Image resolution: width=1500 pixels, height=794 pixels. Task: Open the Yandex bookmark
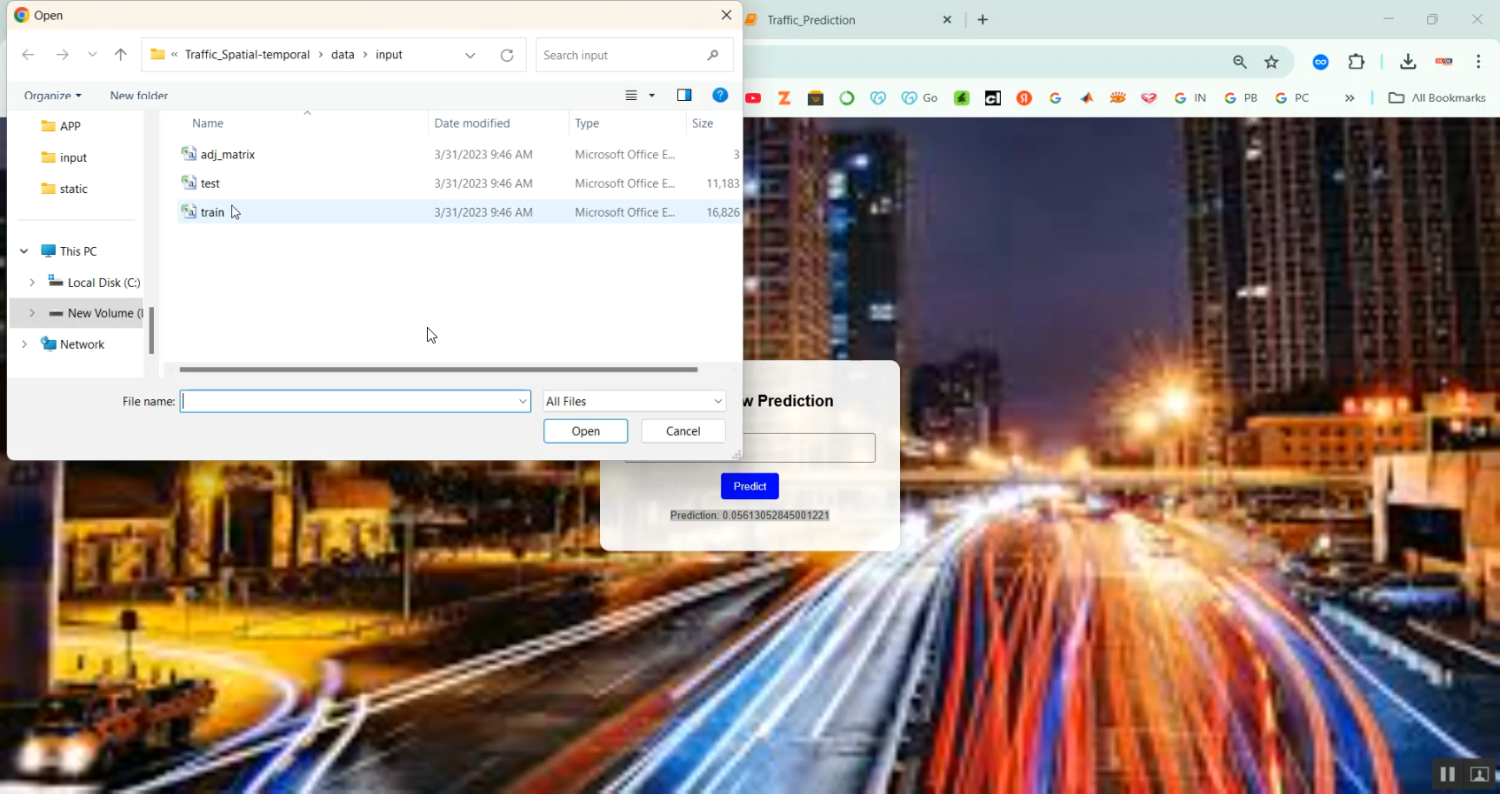click(1024, 98)
